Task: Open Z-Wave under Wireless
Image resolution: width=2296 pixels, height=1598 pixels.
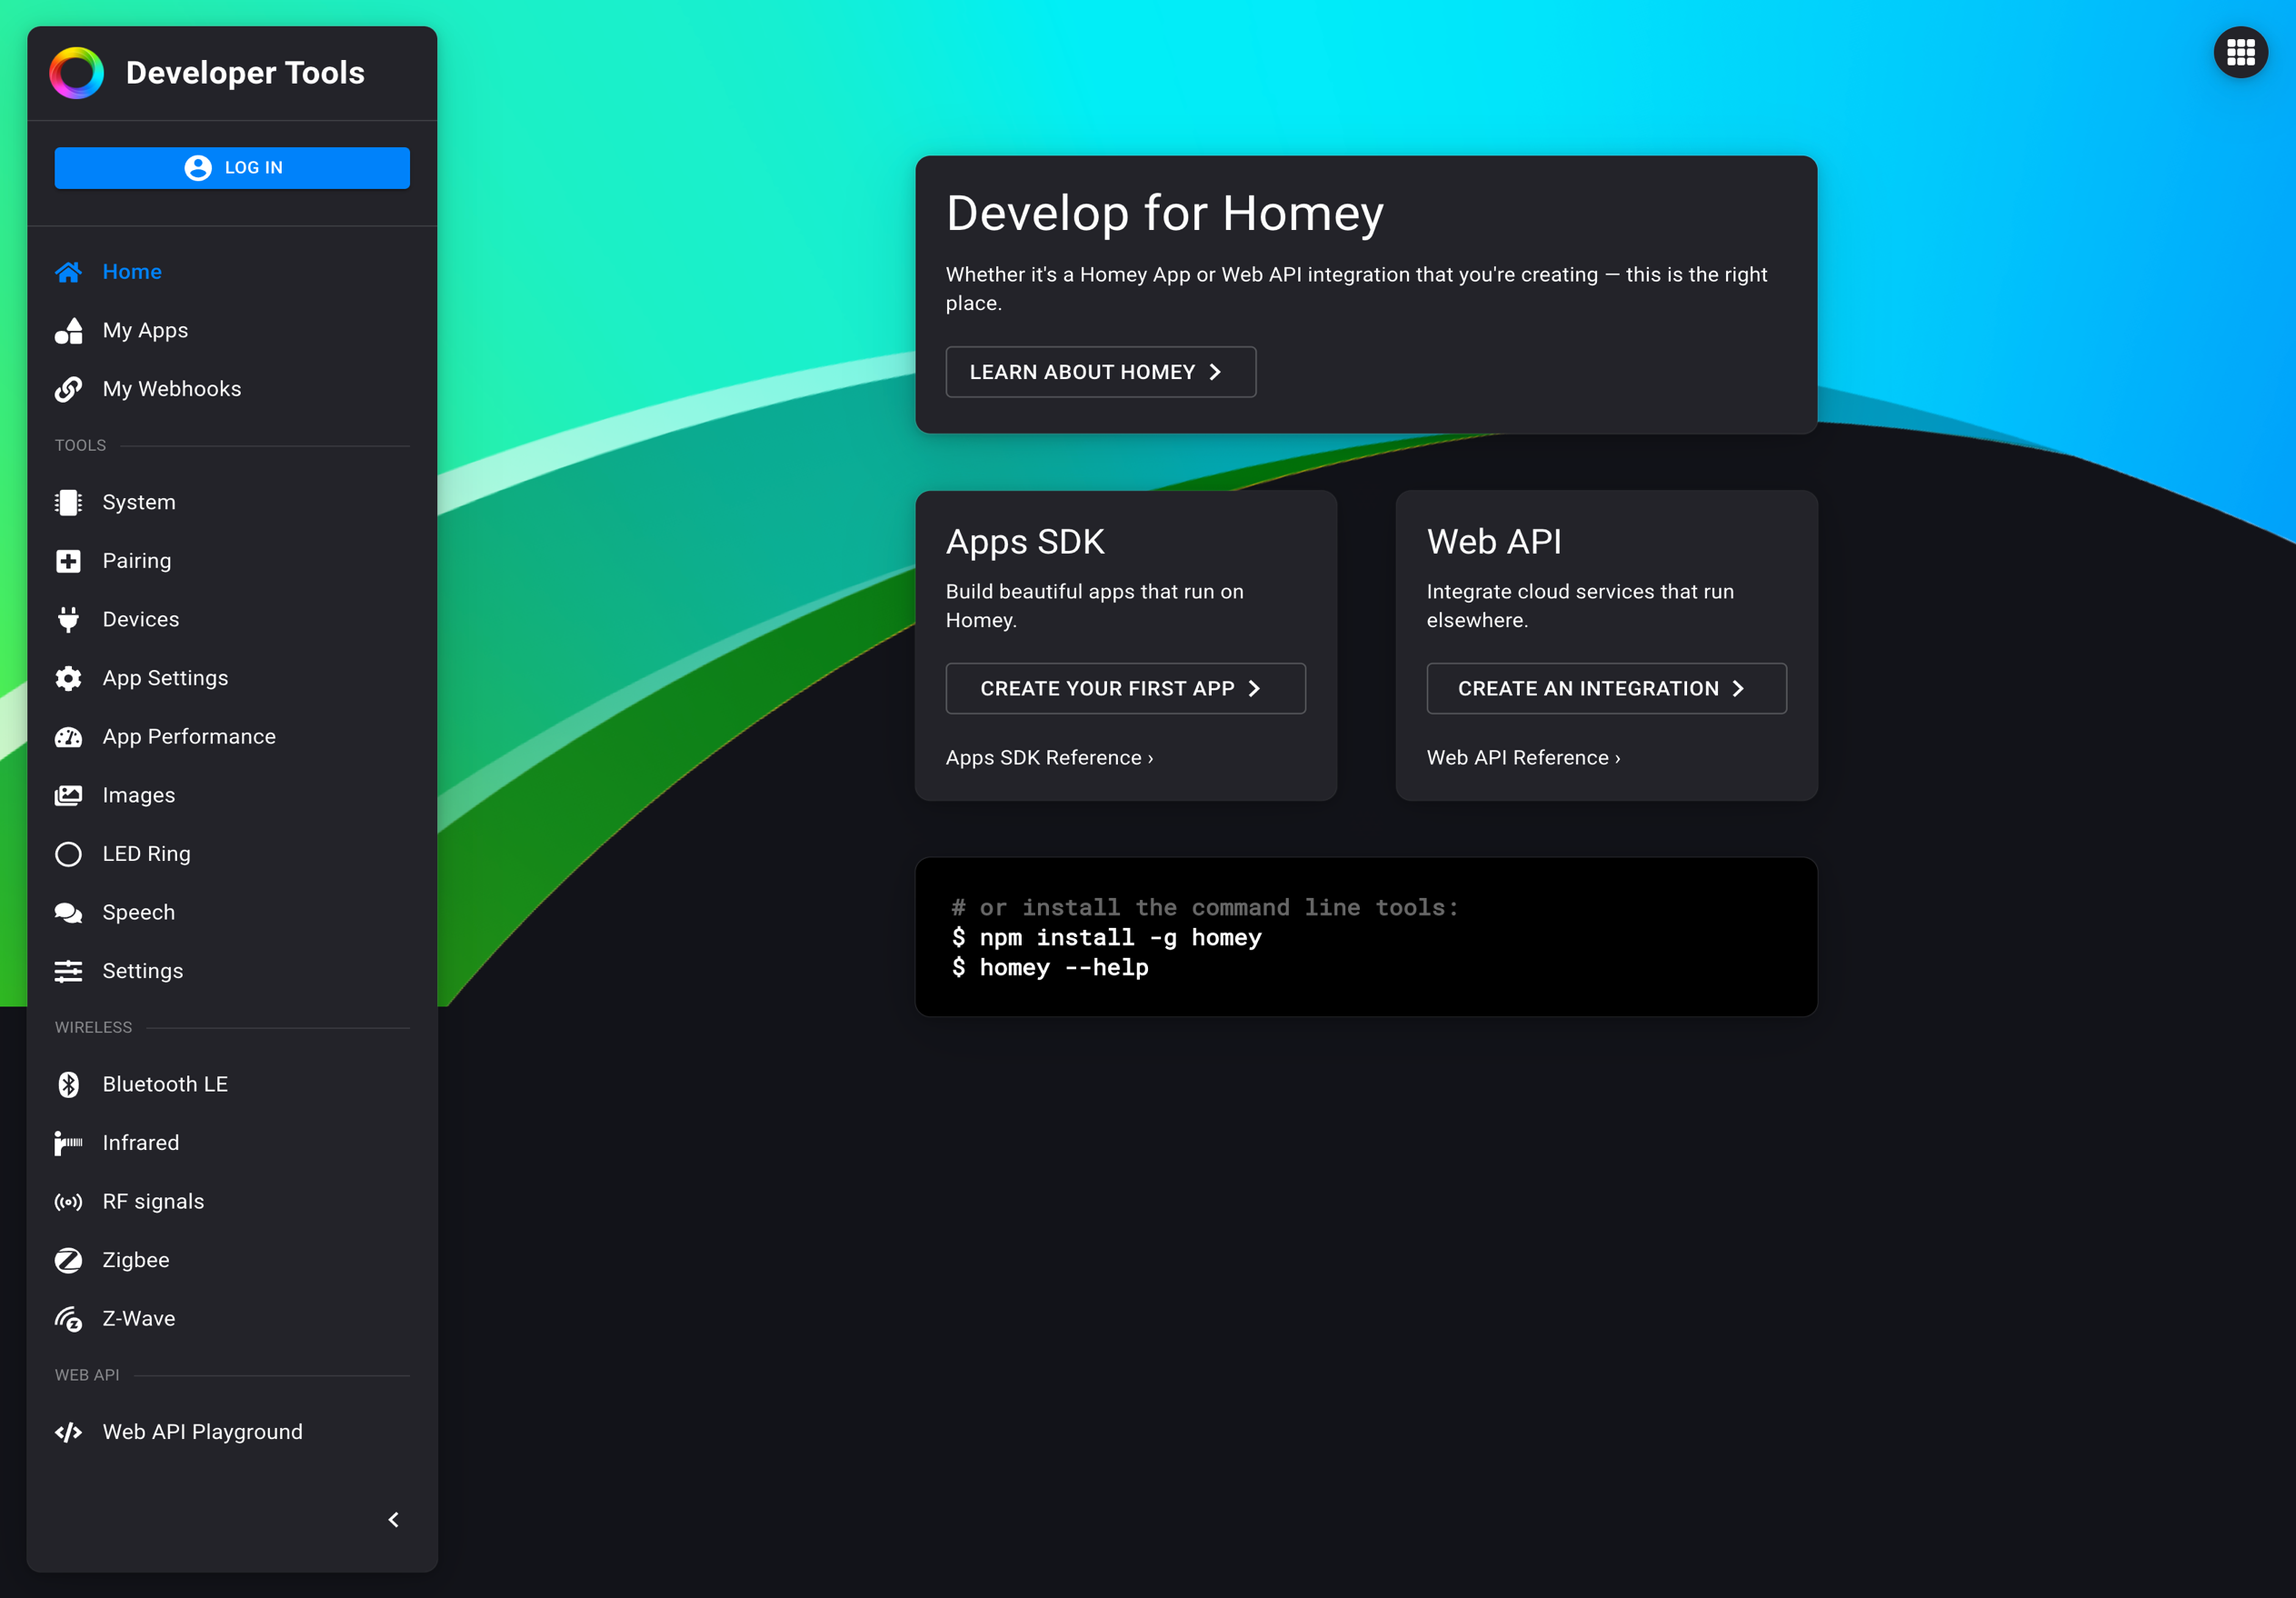Action: click(232, 1319)
